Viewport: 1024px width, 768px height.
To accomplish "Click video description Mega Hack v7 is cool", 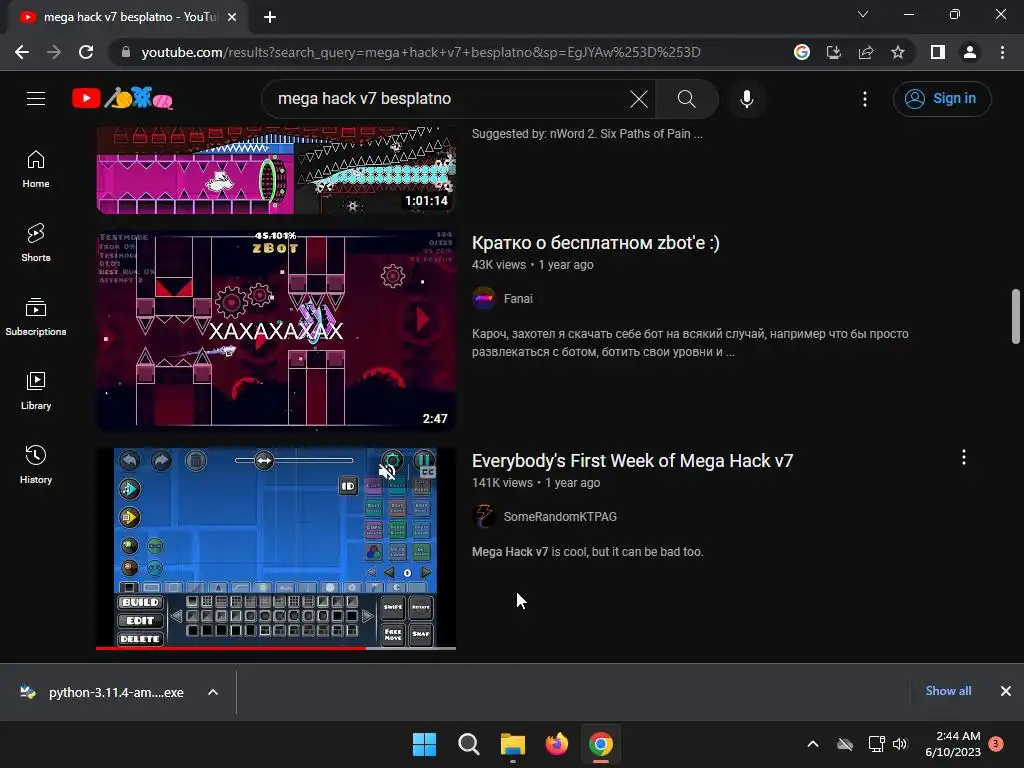I will pos(587,552).
